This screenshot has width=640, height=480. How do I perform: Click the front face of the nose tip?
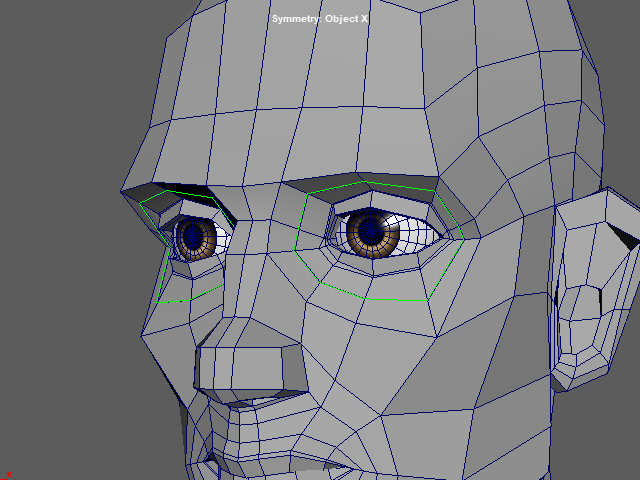point(240,368)
